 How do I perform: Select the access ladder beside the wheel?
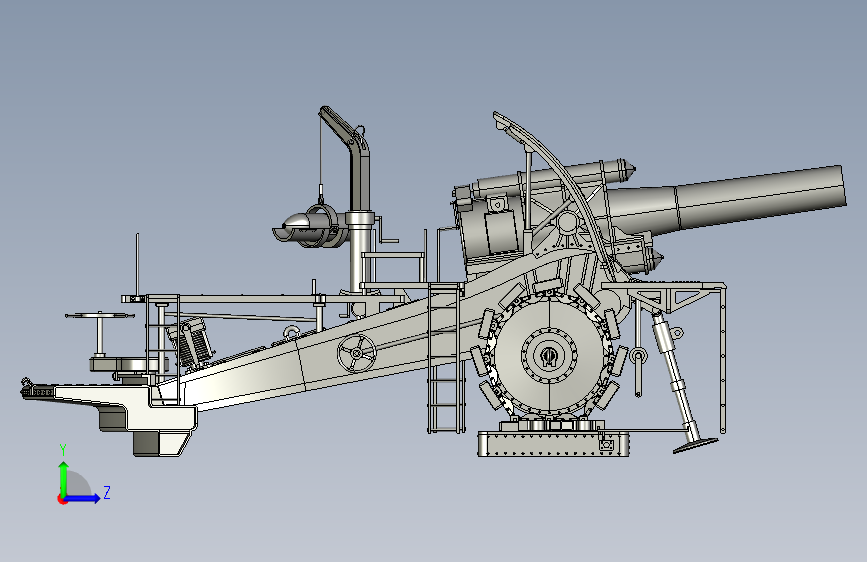pyautogui.click(x=445, y=358)
